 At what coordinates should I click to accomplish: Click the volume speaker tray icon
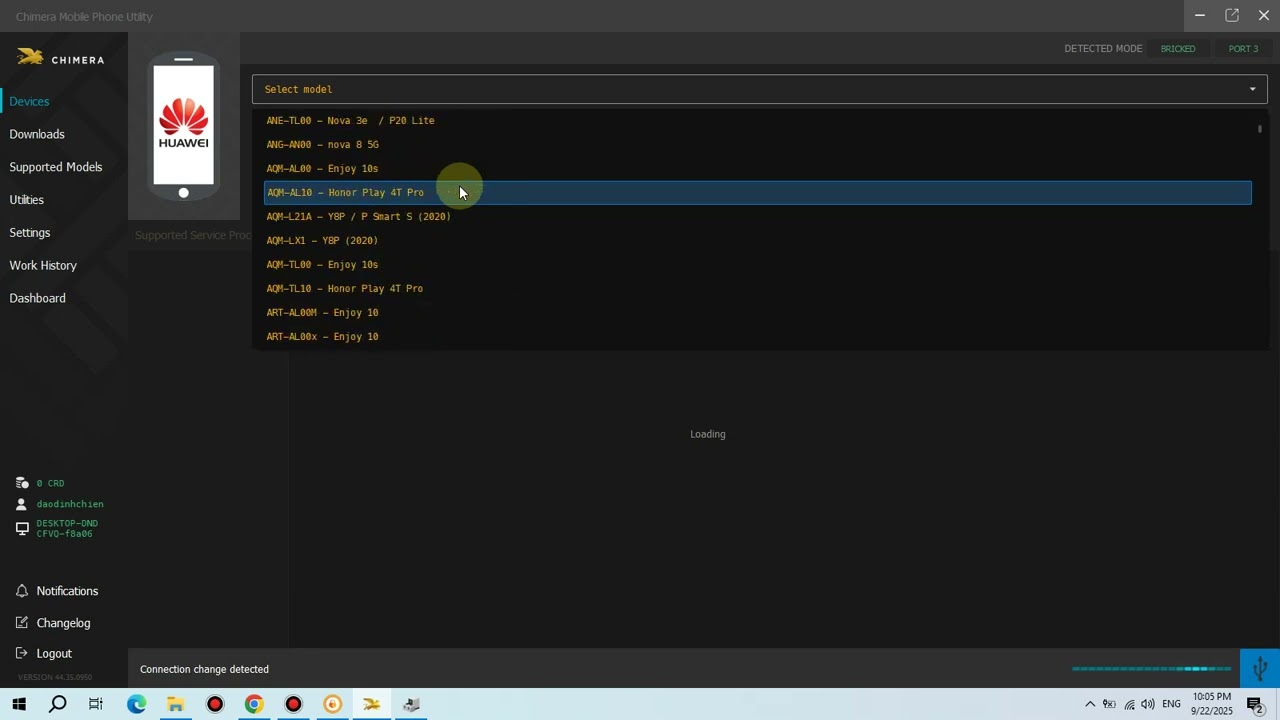click(1147, 704)
